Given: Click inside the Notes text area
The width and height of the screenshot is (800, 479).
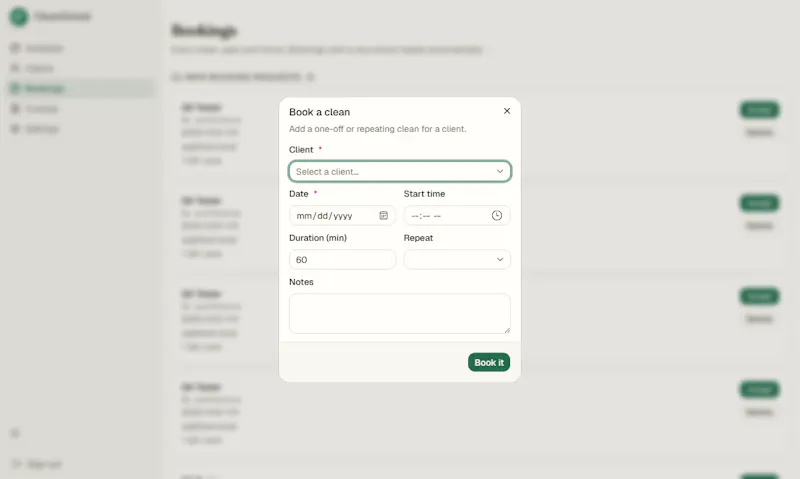Looking at the screenshot, I should click(x=400, y=314).
